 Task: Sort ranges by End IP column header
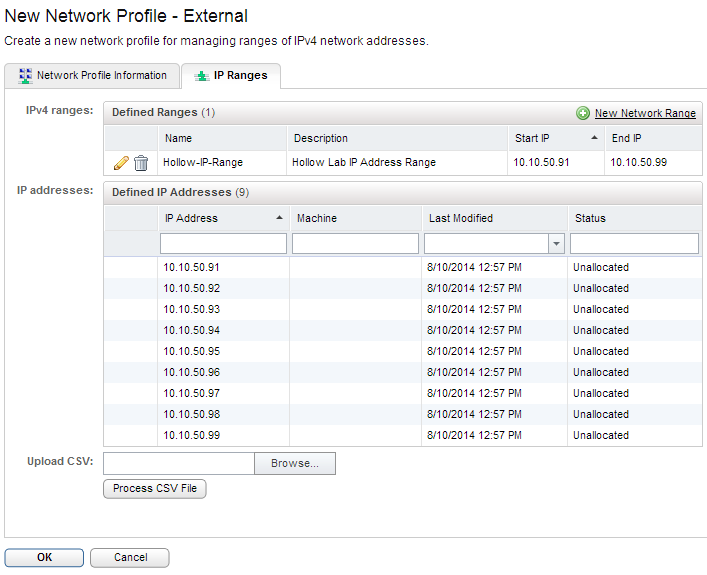click(x=627, y=138)
